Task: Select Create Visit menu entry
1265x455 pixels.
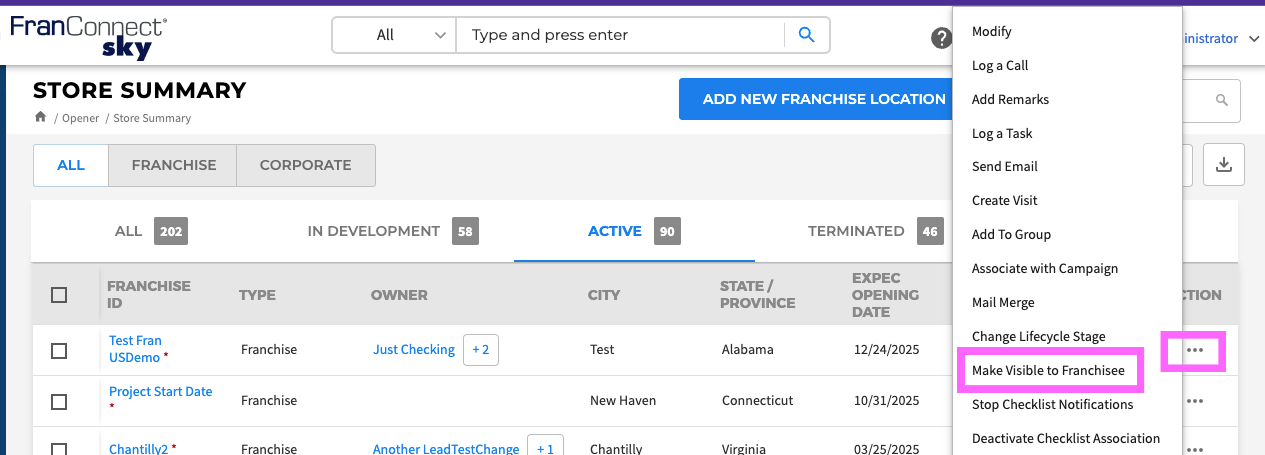Action: (x=1005, y=201)
